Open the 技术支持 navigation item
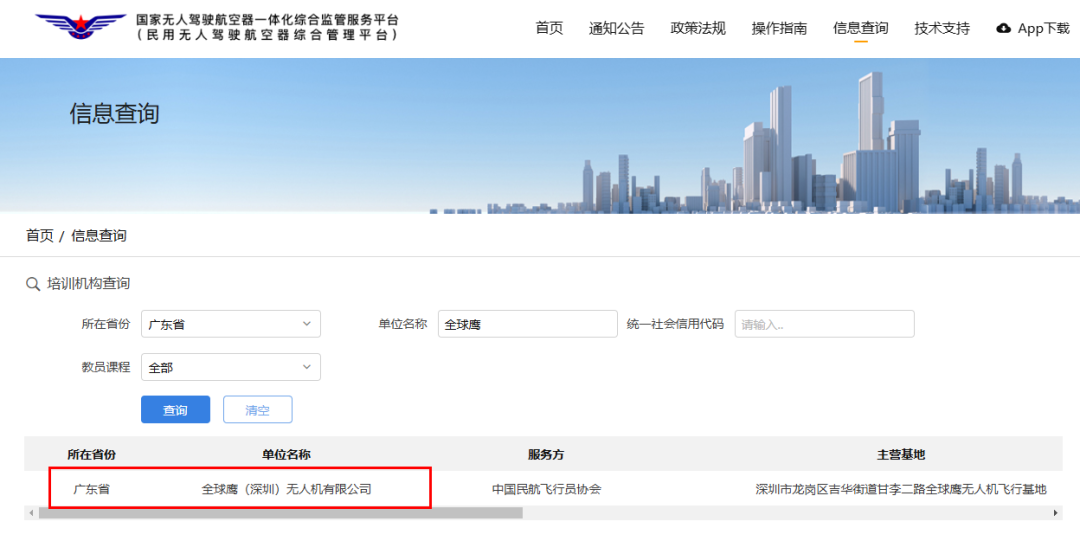This screenshot has height=541, width=1080. tap(942, 28)
